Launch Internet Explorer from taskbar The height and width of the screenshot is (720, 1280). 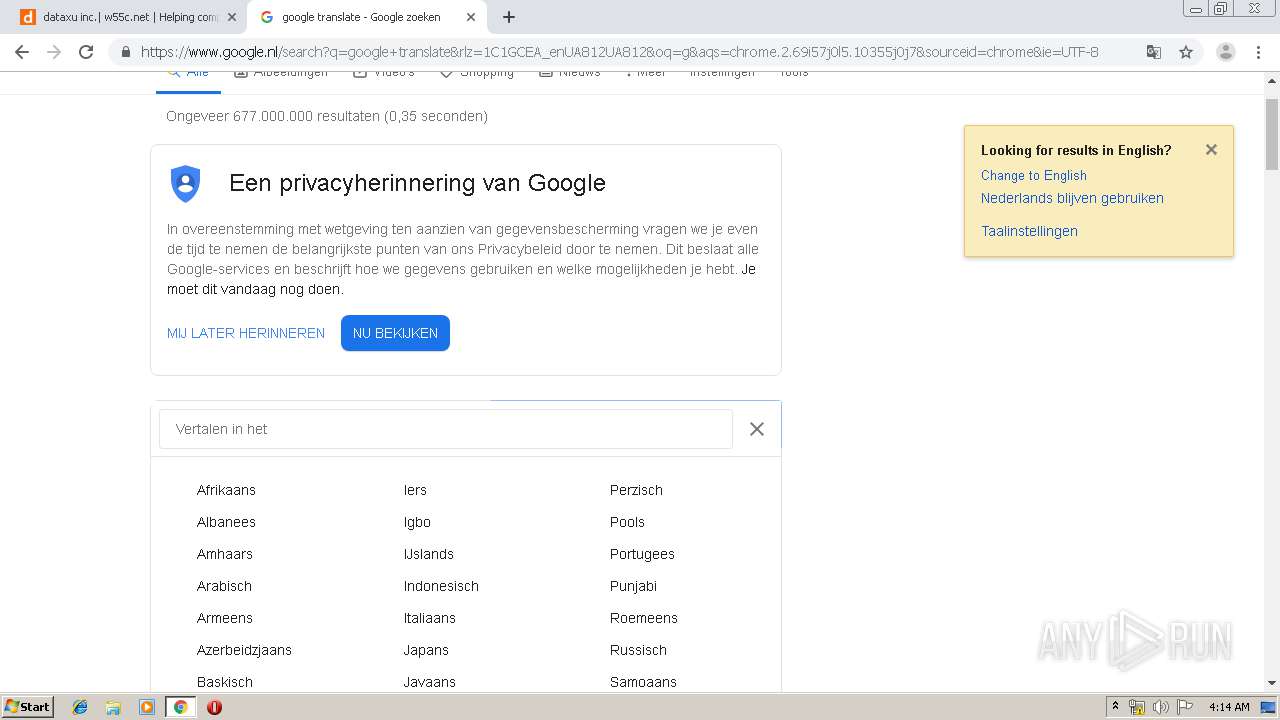80,707
